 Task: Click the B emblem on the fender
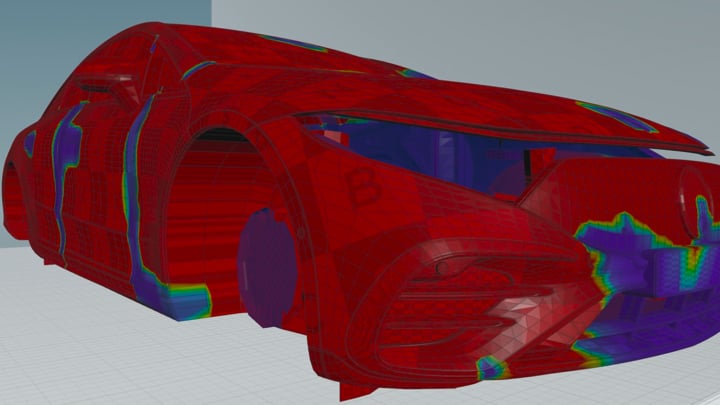click(365, 187)
